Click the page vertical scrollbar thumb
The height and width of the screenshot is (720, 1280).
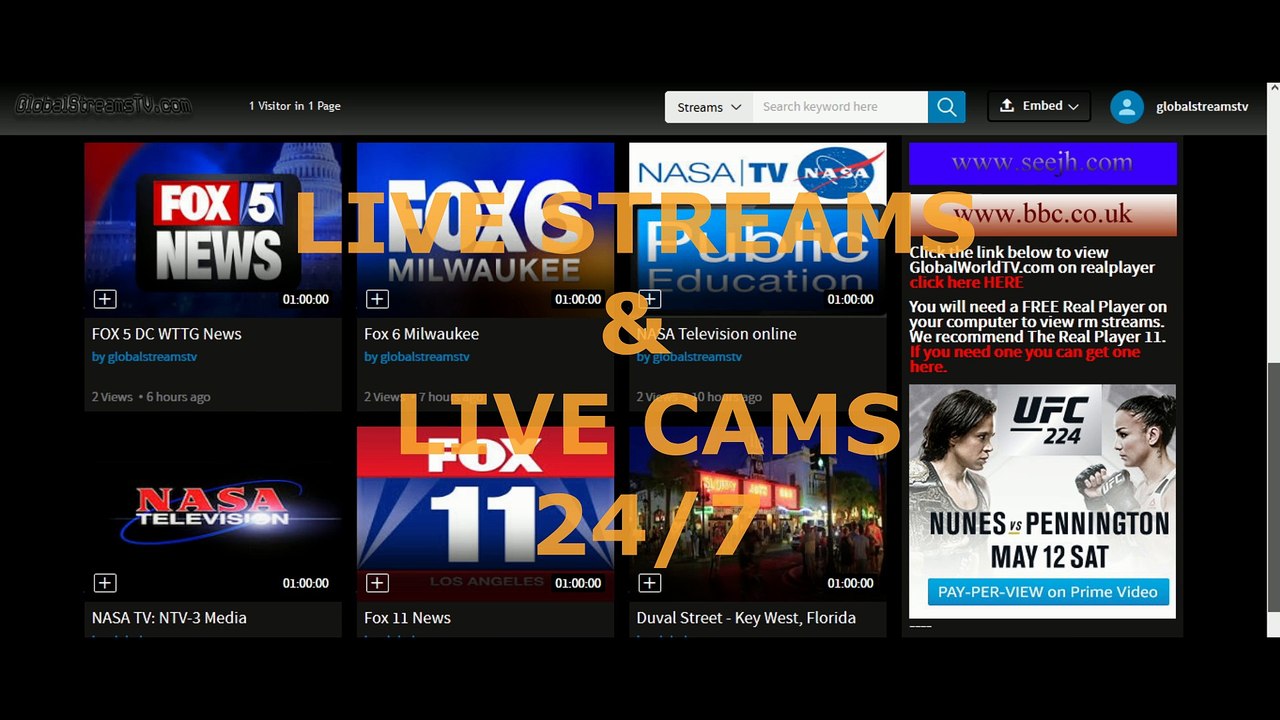[1273, 486]
